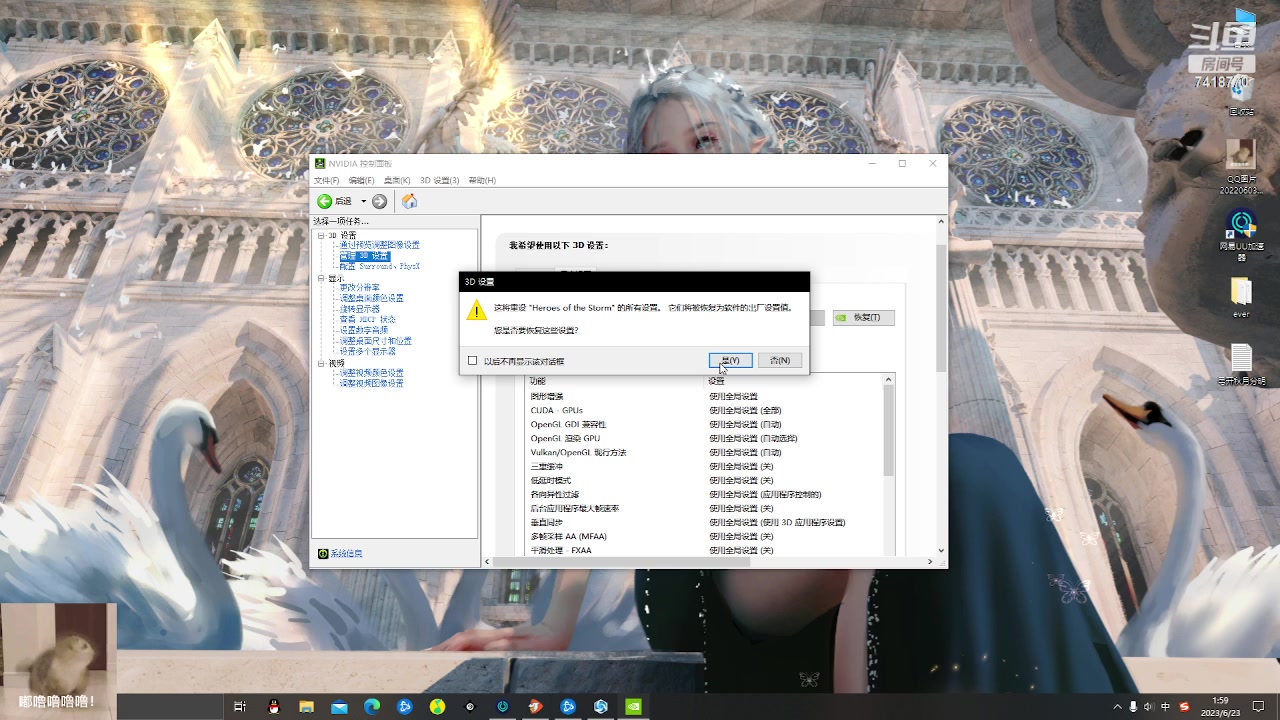Screen dimensions: 1280x720
Task: Decline reset with the 否(N) button
Action: click(780, 360)
